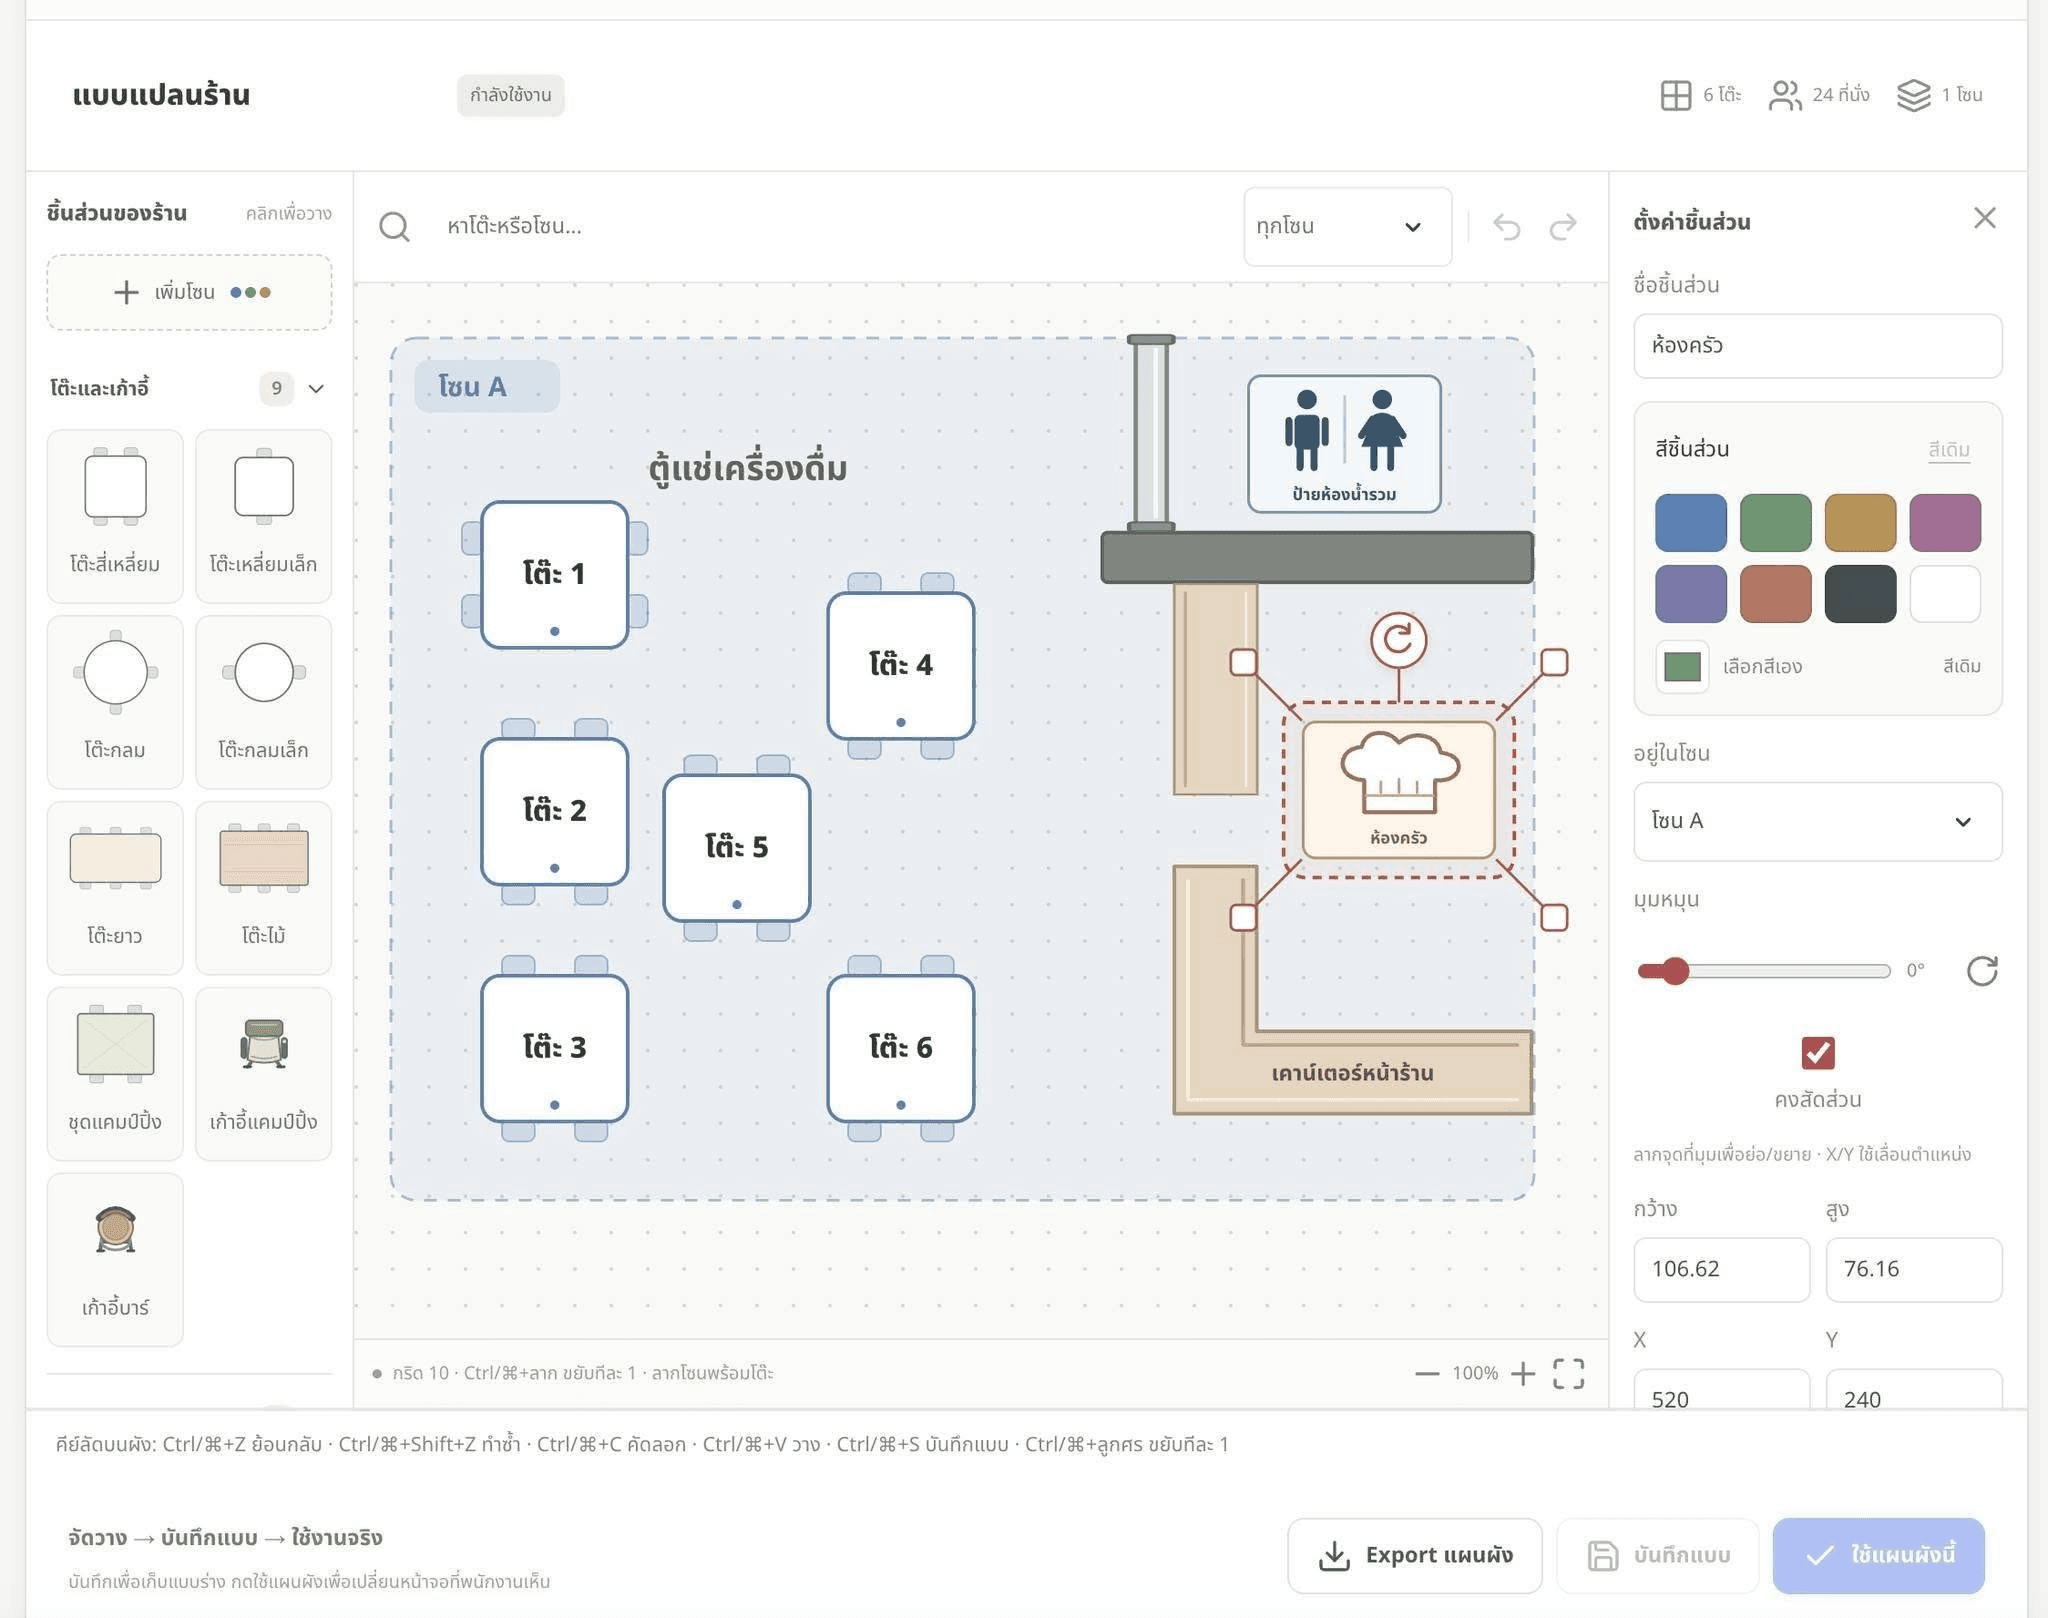Add the เก้าอี้บาร์ bar stool piece
The width and height of the screenshot is (2048, 1618).
tap(115, 1260)
